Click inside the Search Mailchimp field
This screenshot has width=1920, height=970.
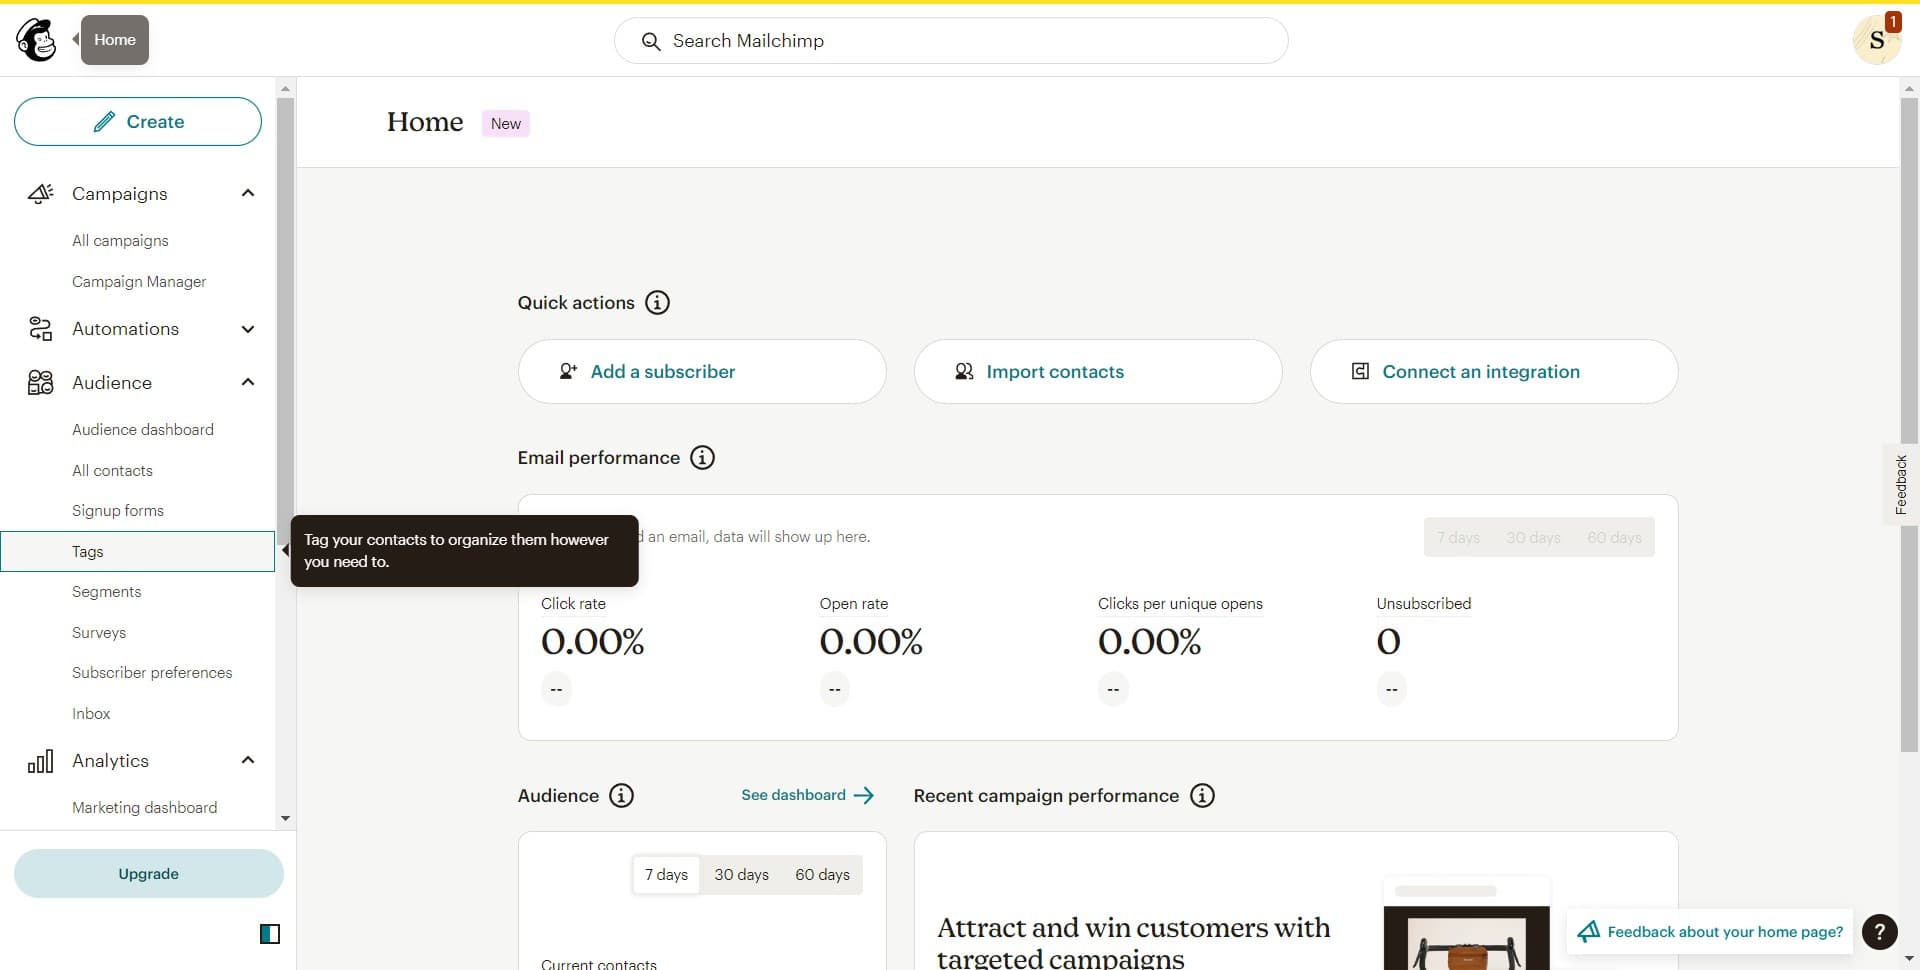(950, 41)
